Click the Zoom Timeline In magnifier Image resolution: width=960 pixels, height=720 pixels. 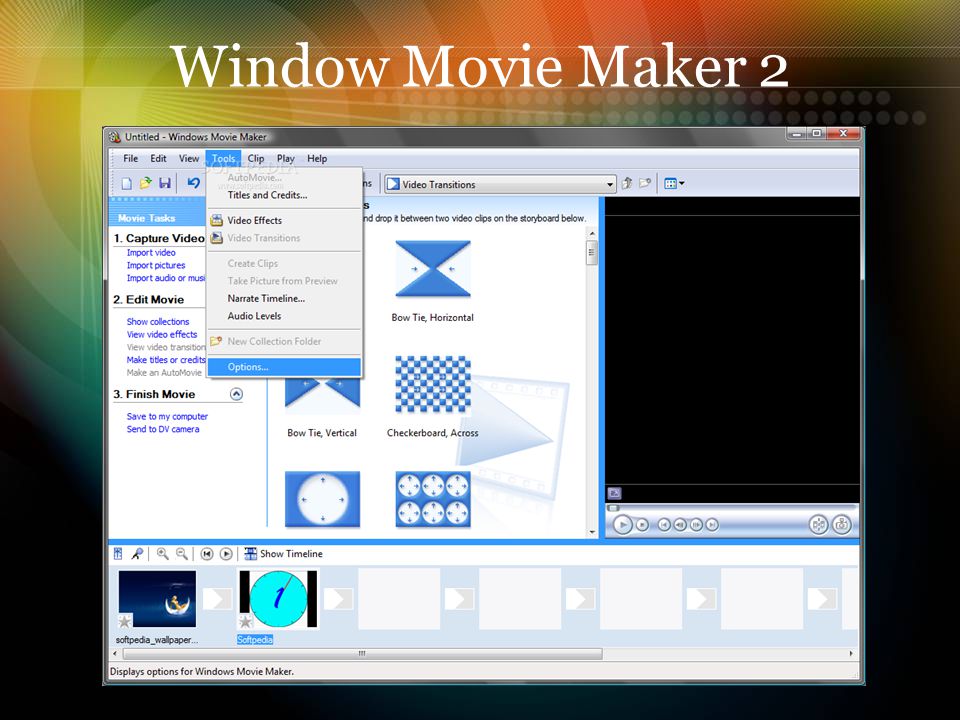(x=163, y=554)
